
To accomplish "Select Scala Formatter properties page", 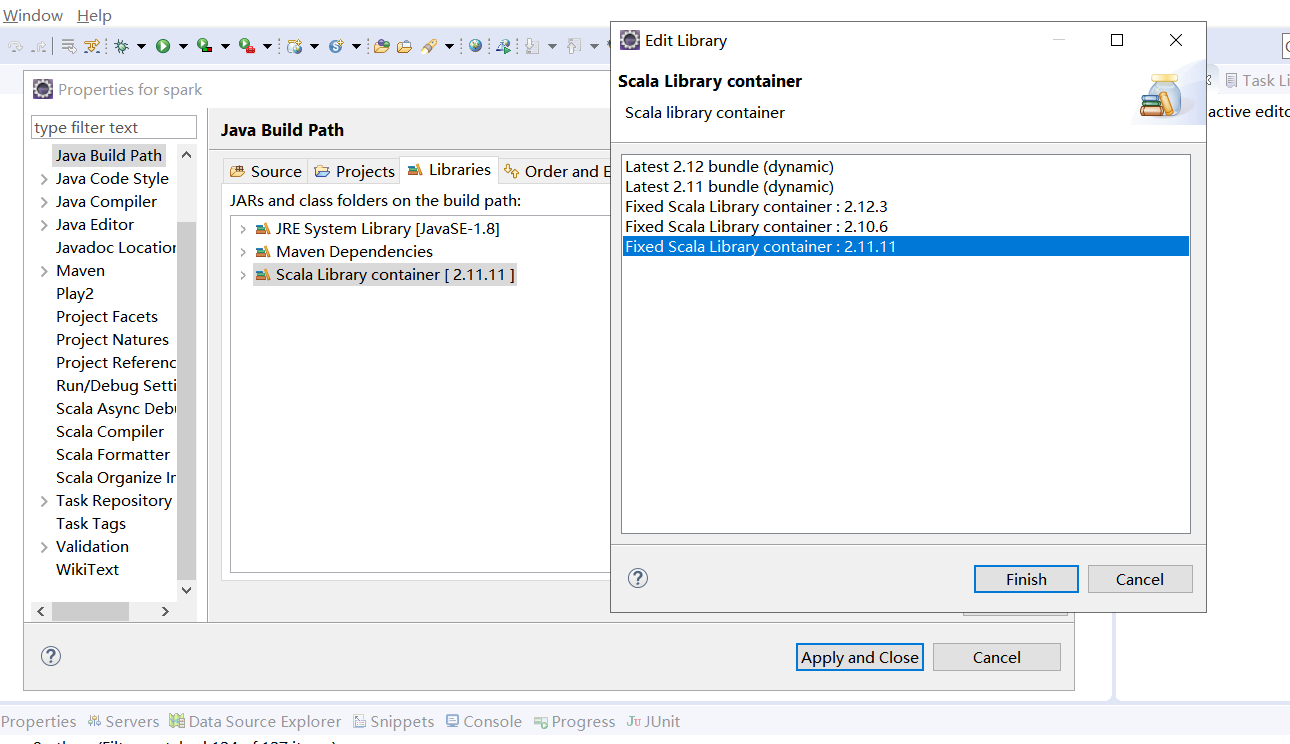I will [113, 455].
